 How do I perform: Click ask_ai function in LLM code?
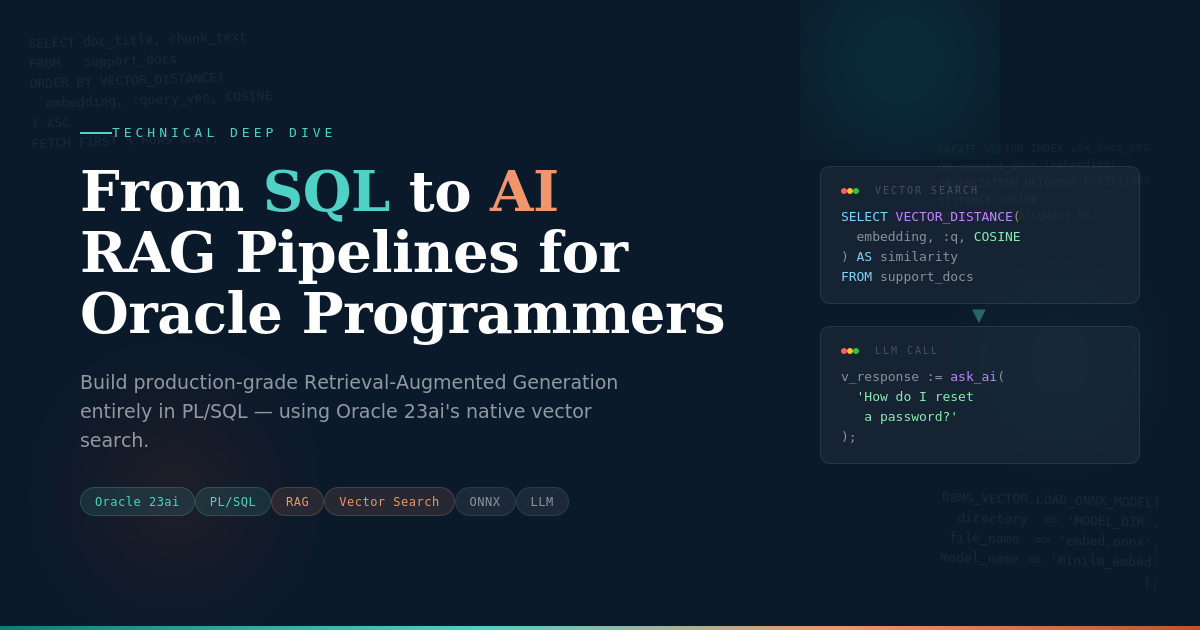[x=973, y=377]
